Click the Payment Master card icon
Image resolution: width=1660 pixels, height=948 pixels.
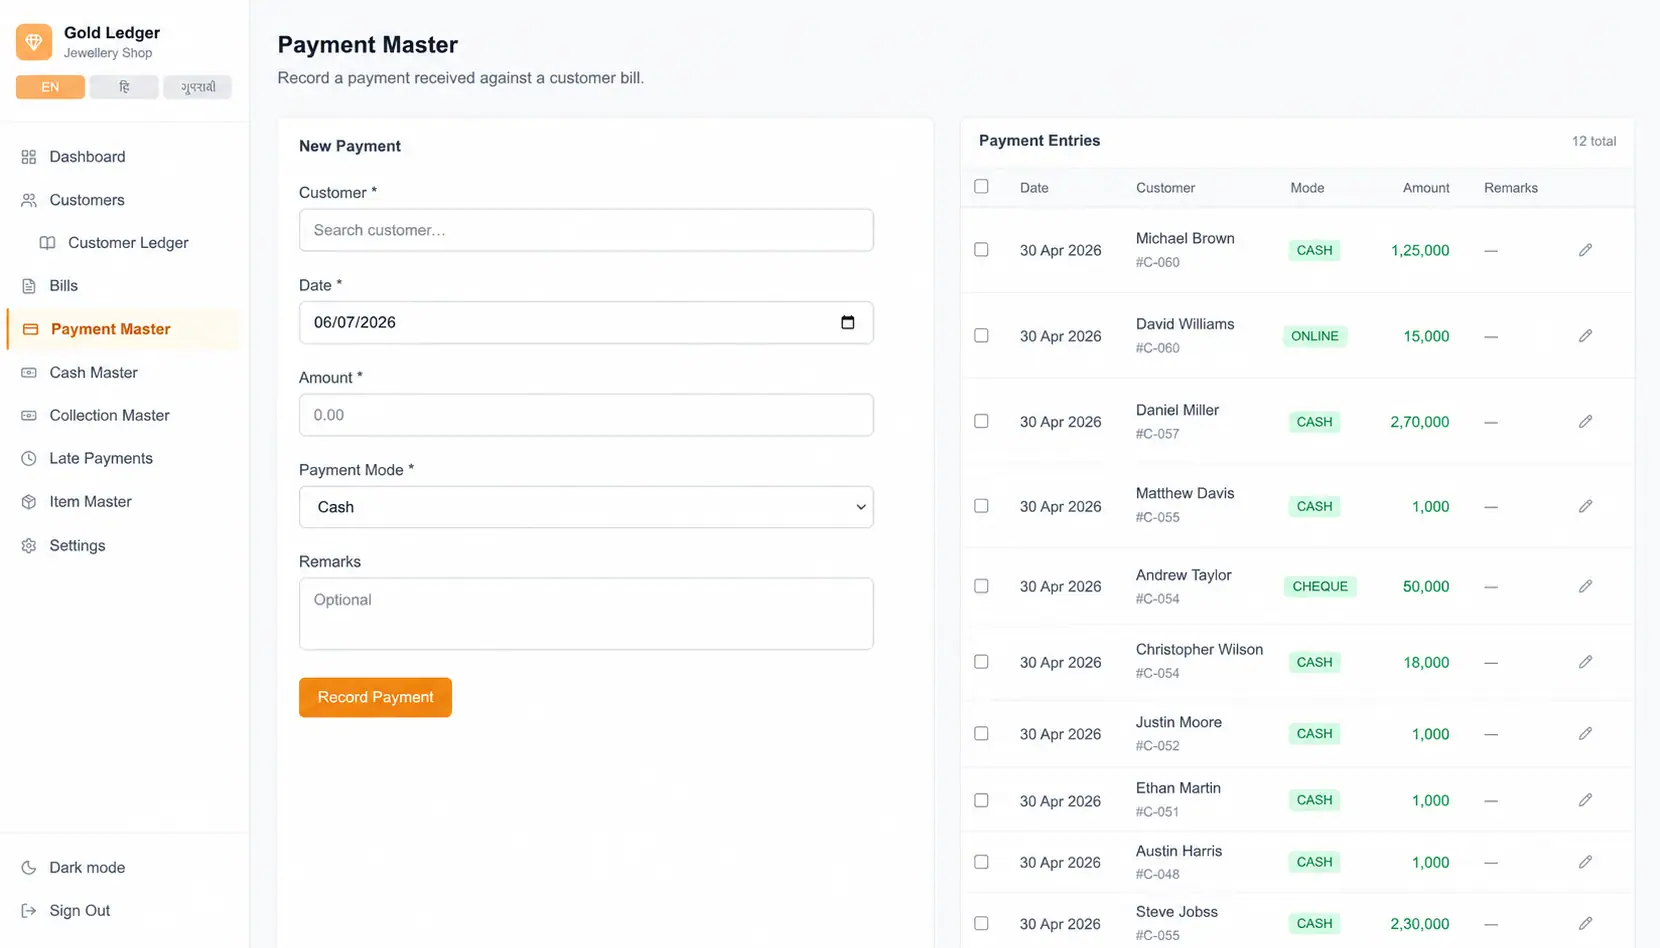tap(31, 329)
